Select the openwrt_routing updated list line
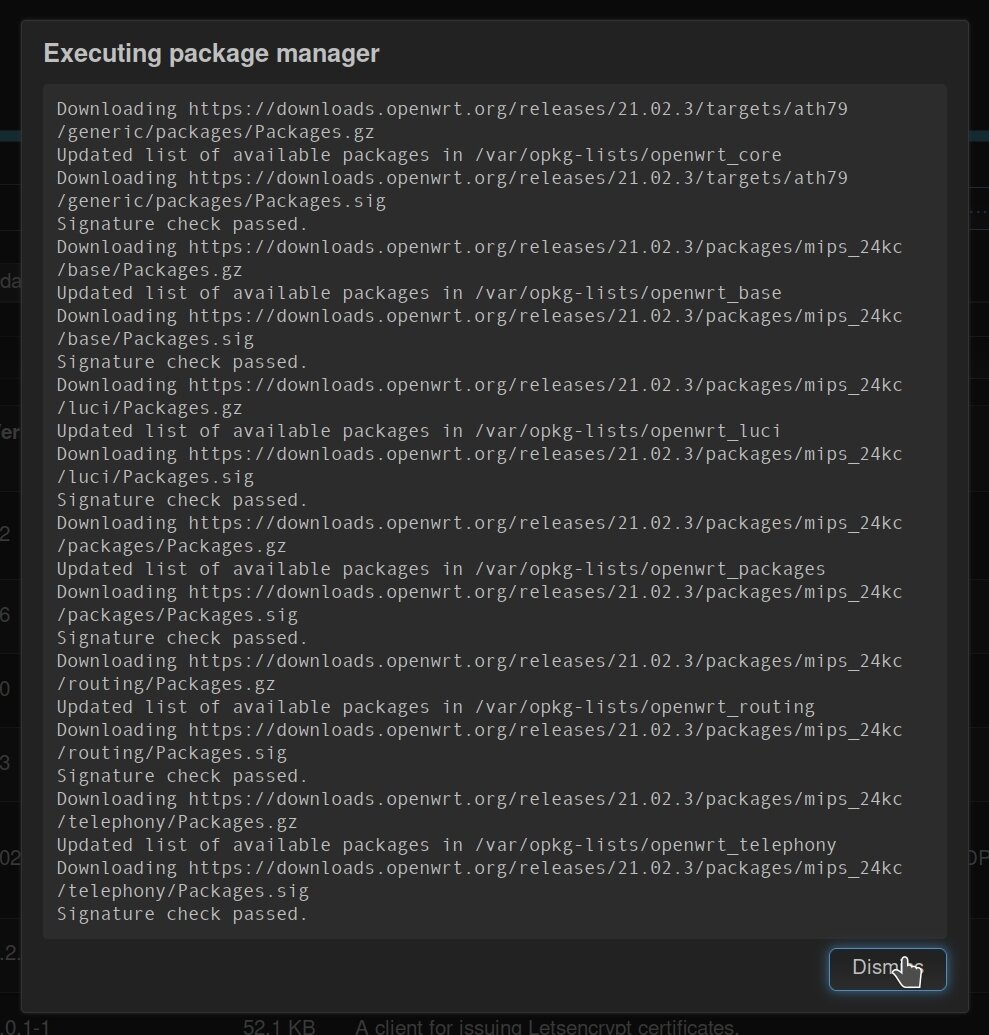 coord(435,707)
